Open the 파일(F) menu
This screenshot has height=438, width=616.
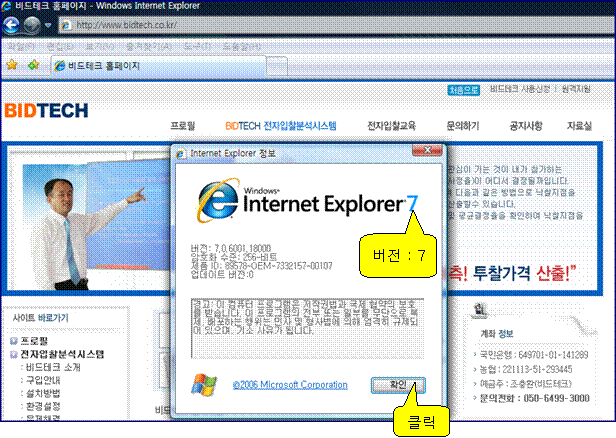[21, 46]
